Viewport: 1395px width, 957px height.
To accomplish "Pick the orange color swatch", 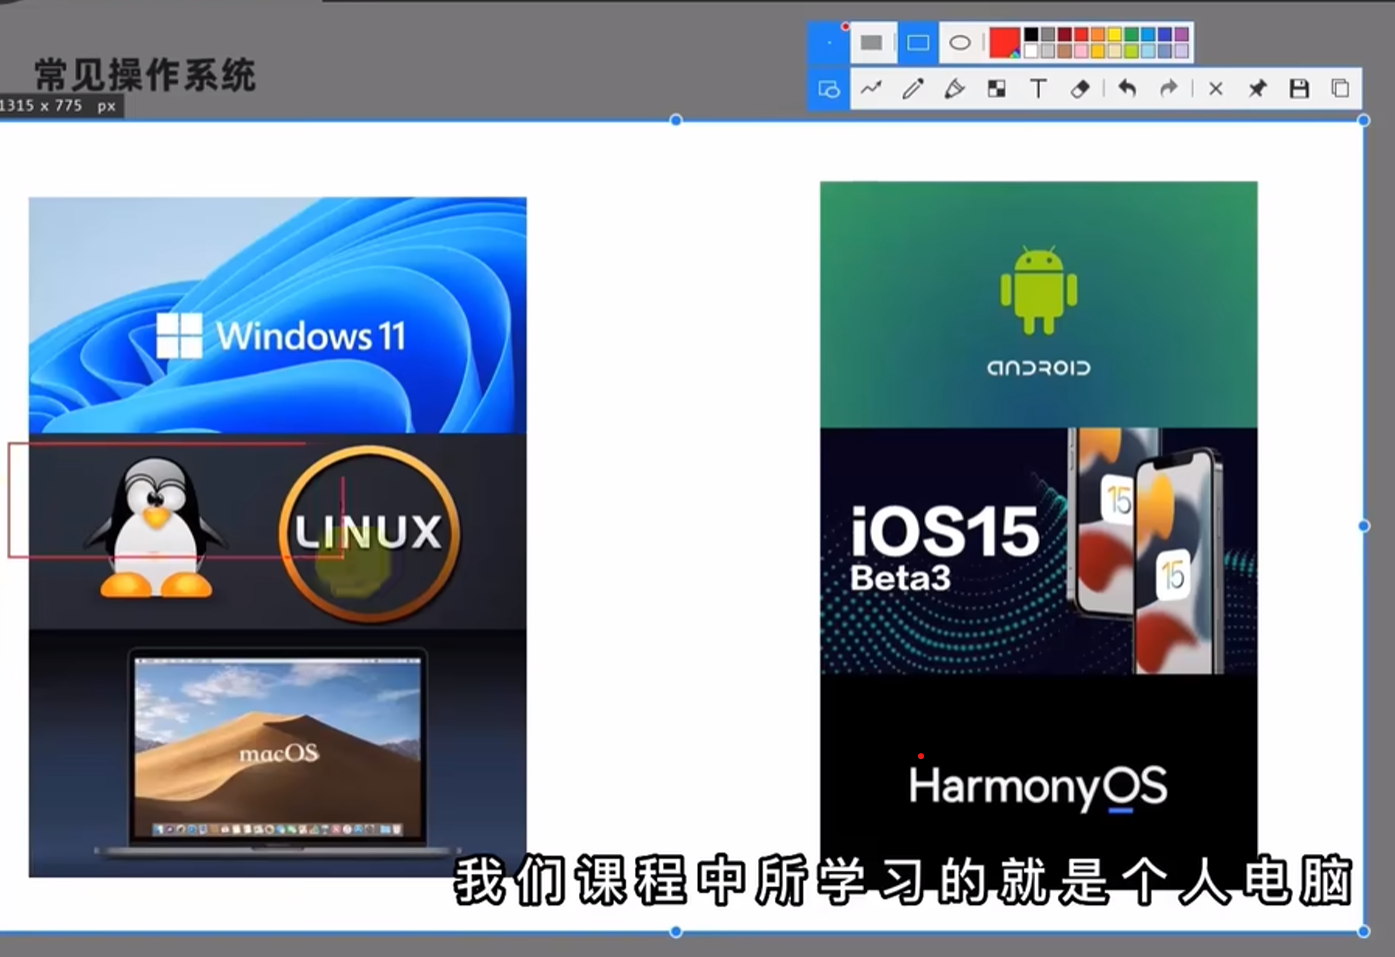I will (1098, 35).
